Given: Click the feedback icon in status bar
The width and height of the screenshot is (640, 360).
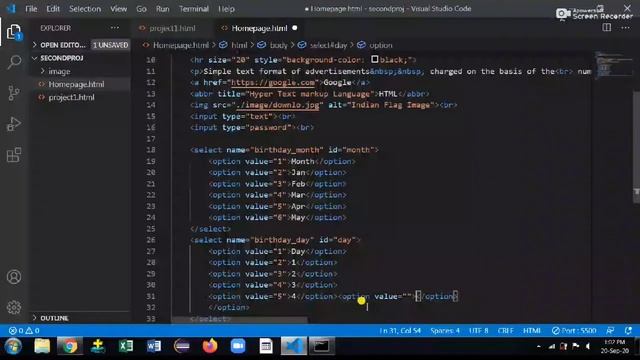Looking at the screenshot, I should click(x=610, y=331).
